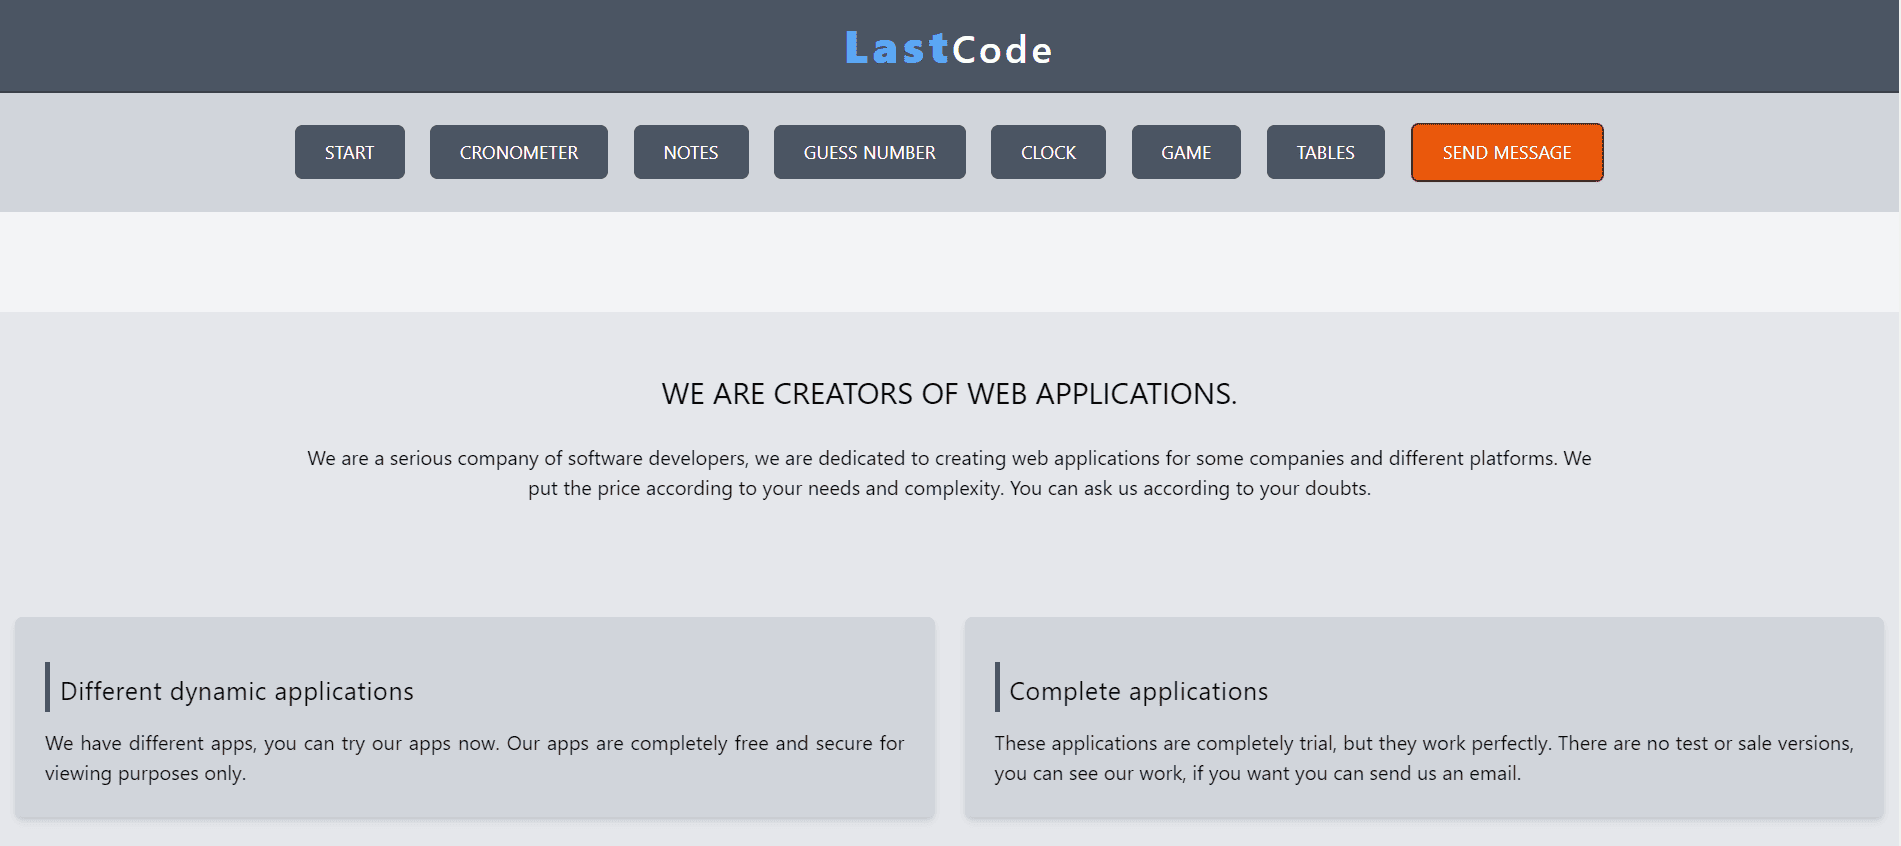This screenshot has height=846, width=1901.
Task: Go to the CRONOMETER app
Action: pyautogui.click(x=518, y=152)
